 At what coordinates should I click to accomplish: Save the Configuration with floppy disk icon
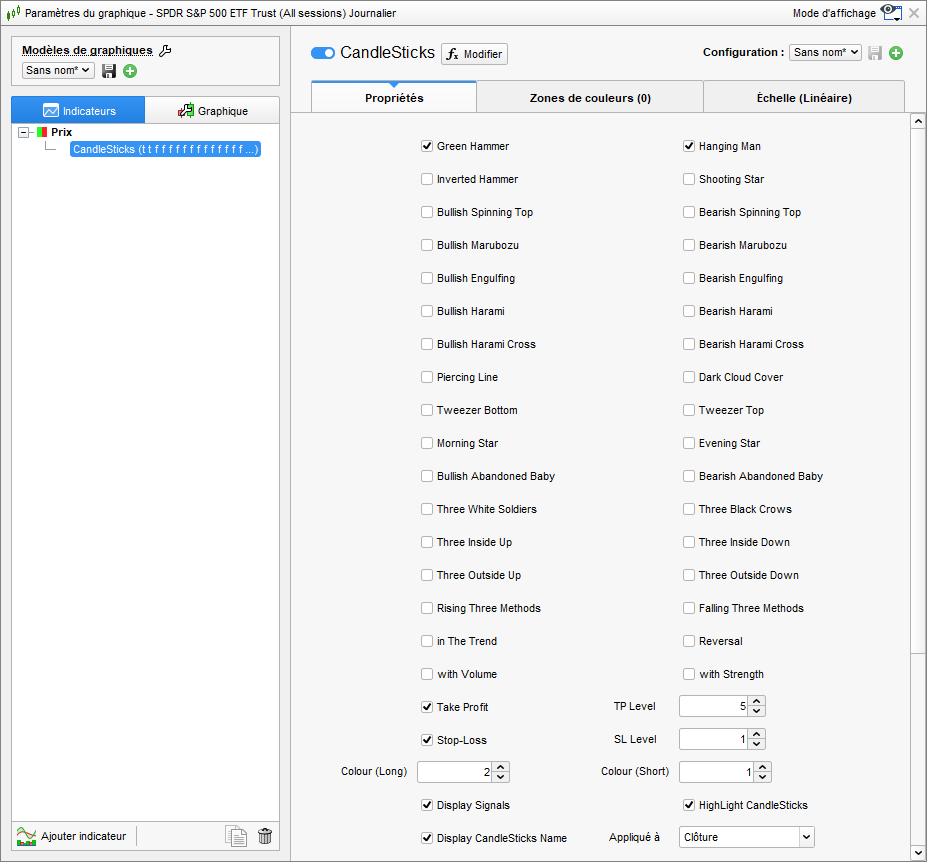click(x=875, y=53)
